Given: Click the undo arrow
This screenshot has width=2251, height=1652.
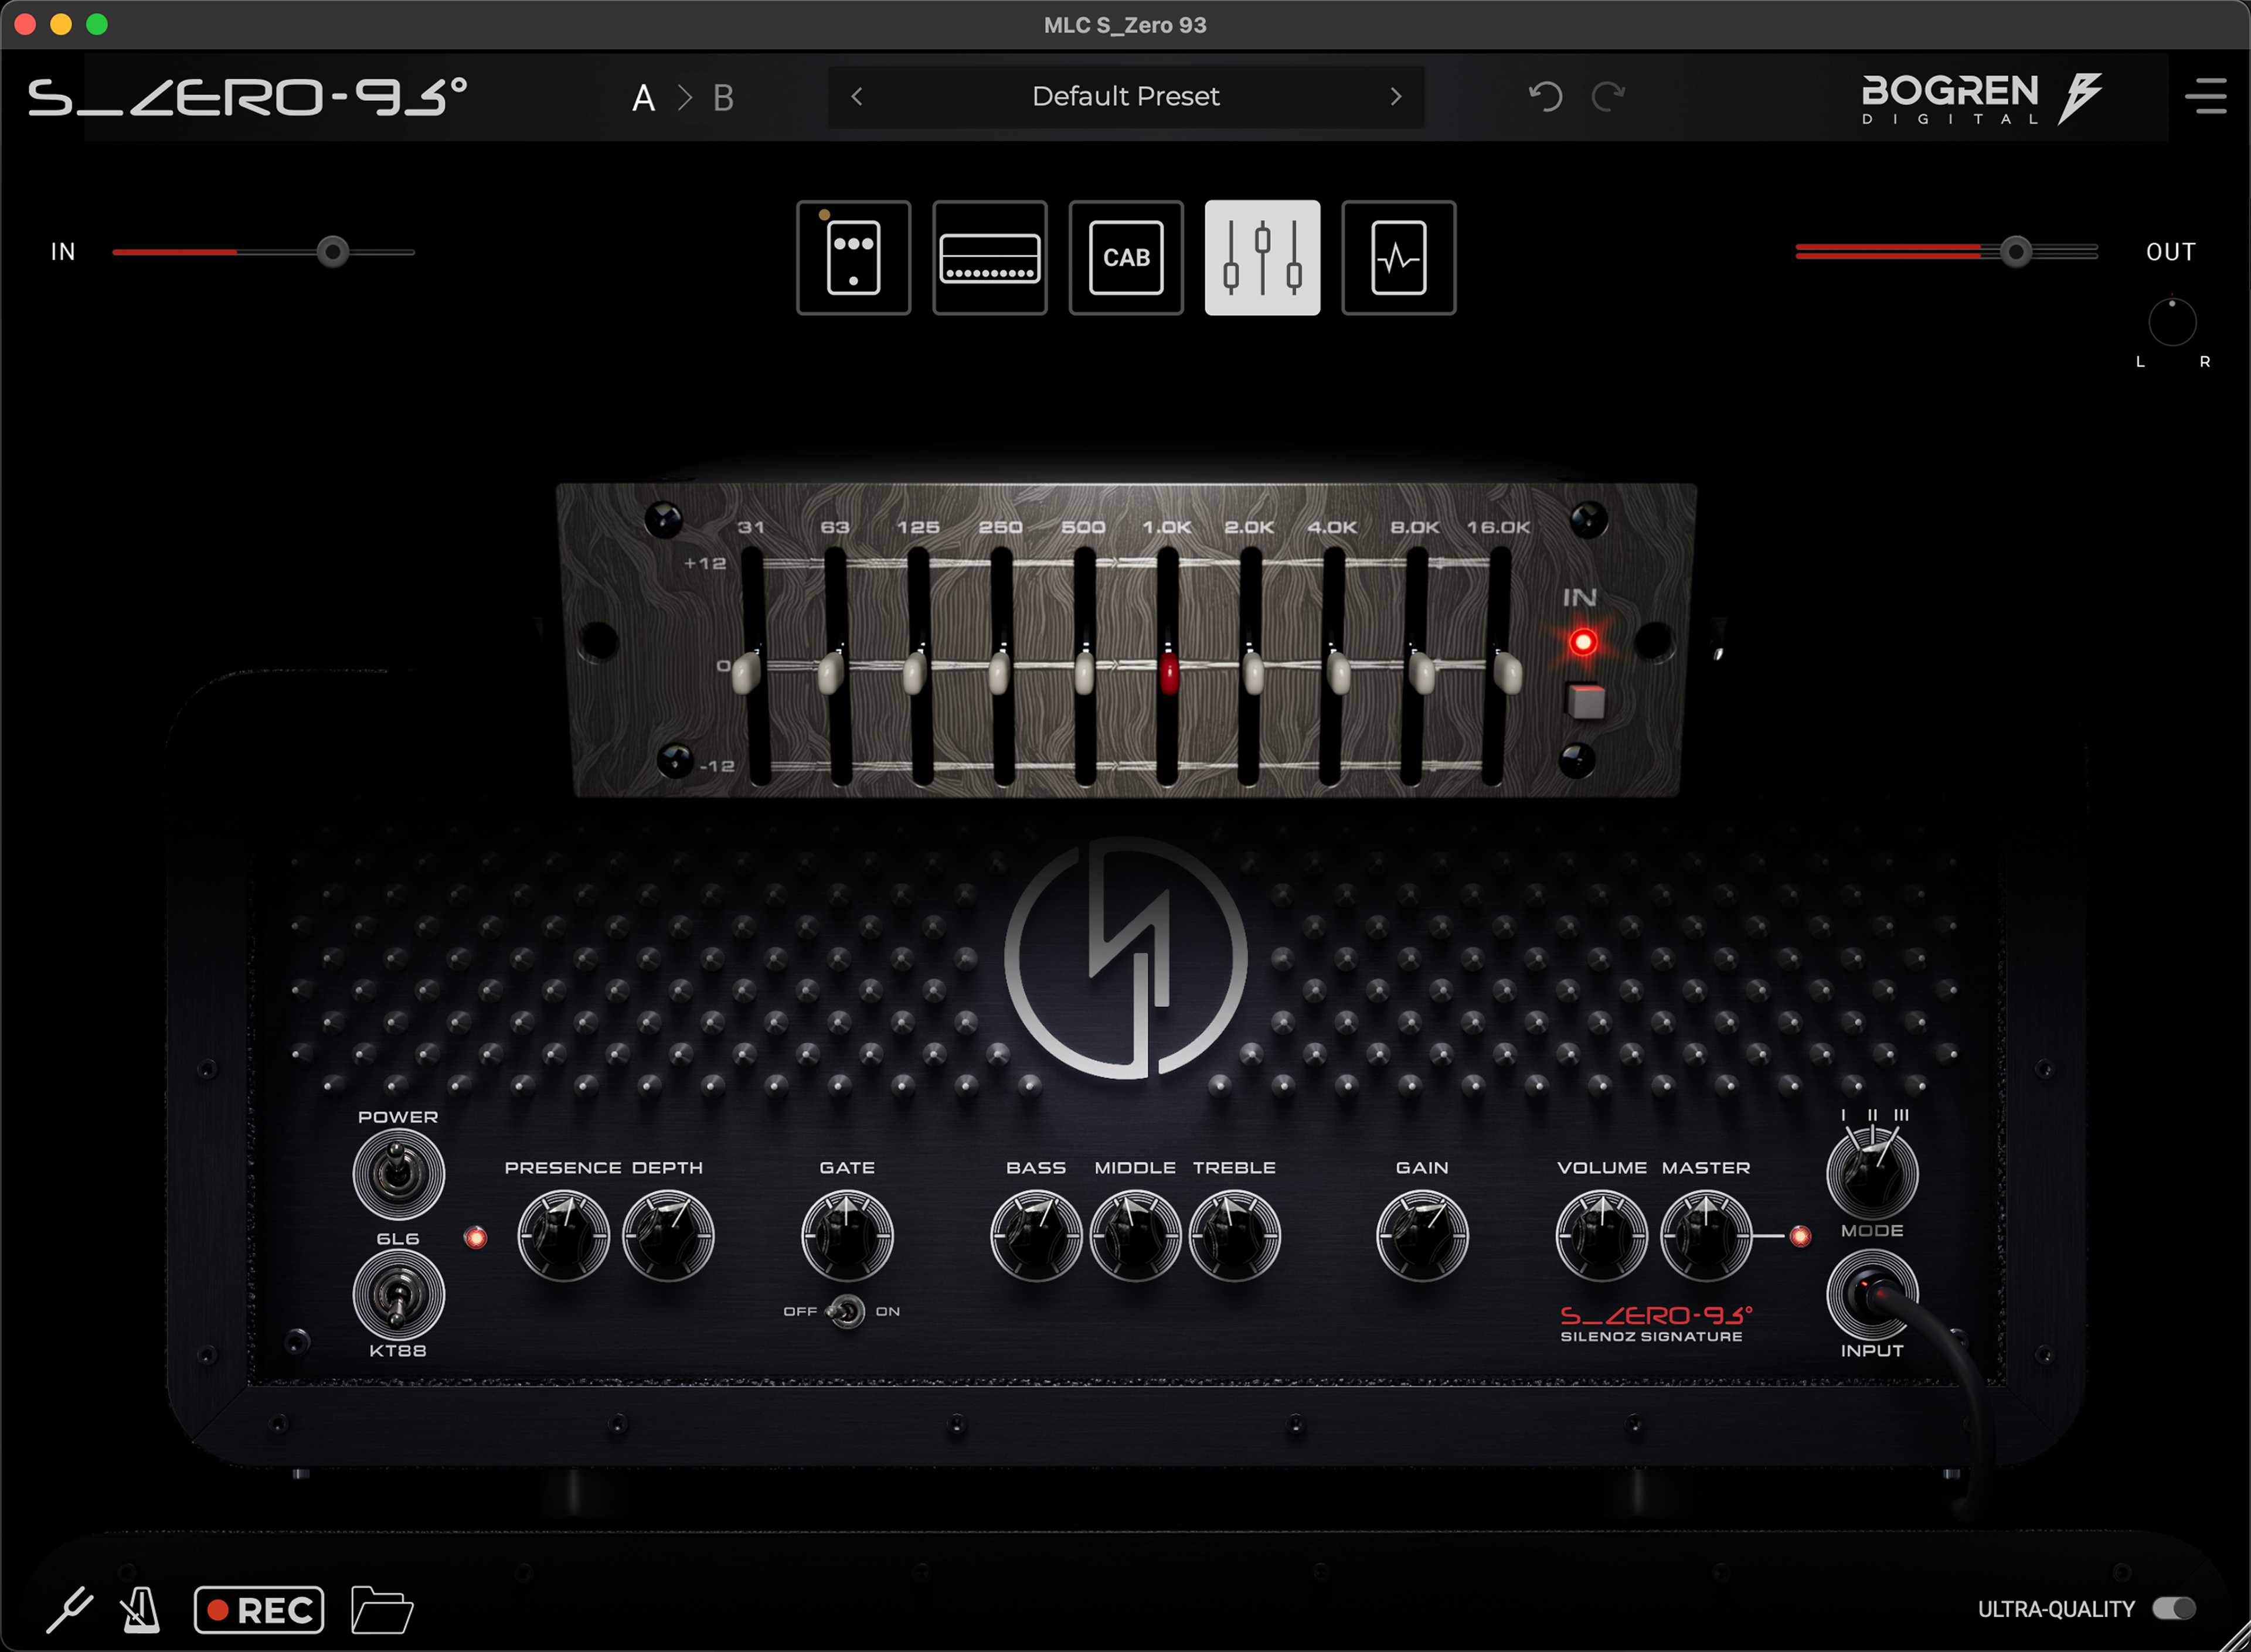Looking at the screenshot, I should click(1545, 96).
